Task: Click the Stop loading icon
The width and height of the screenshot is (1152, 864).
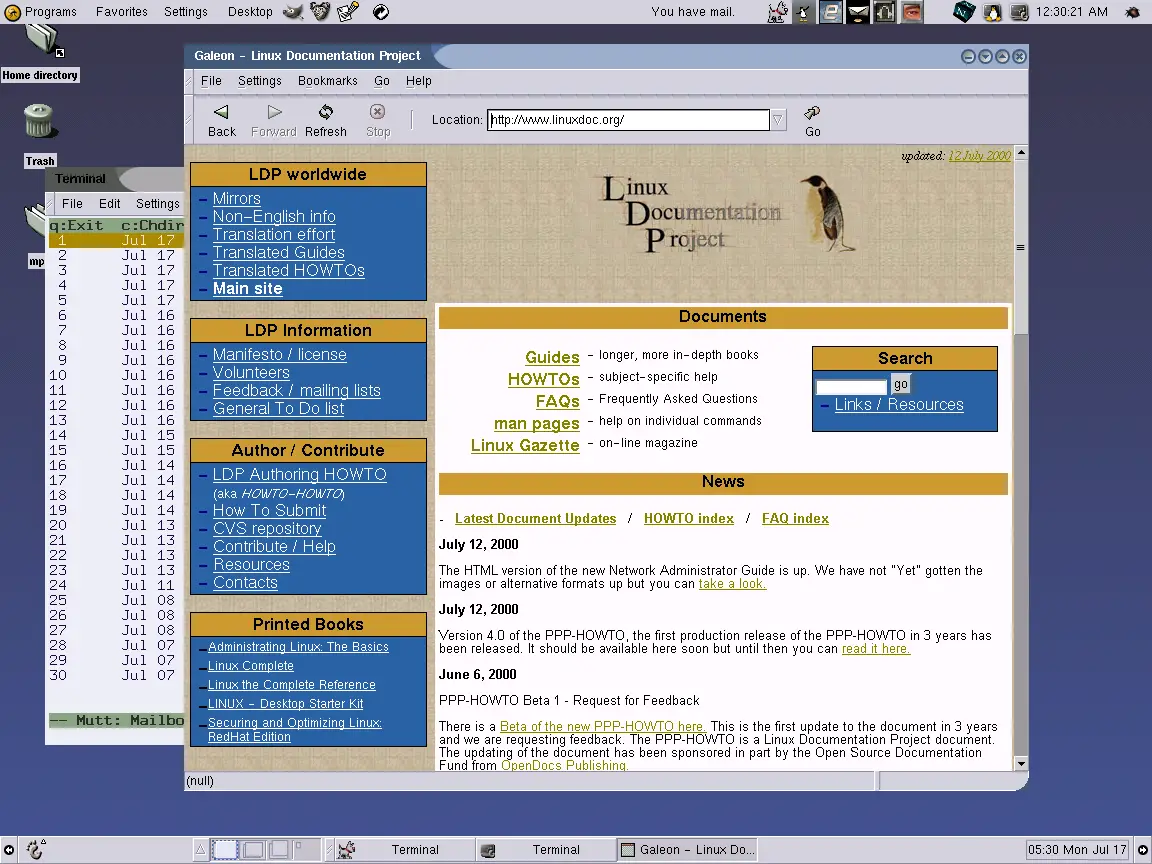Action: (378, 120)
